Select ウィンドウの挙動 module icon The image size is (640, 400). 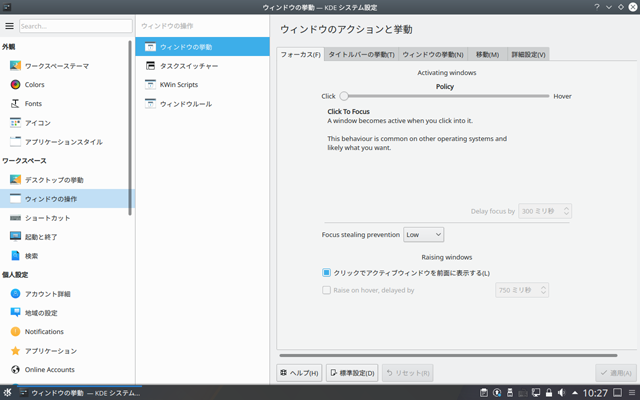click(150, 47)
